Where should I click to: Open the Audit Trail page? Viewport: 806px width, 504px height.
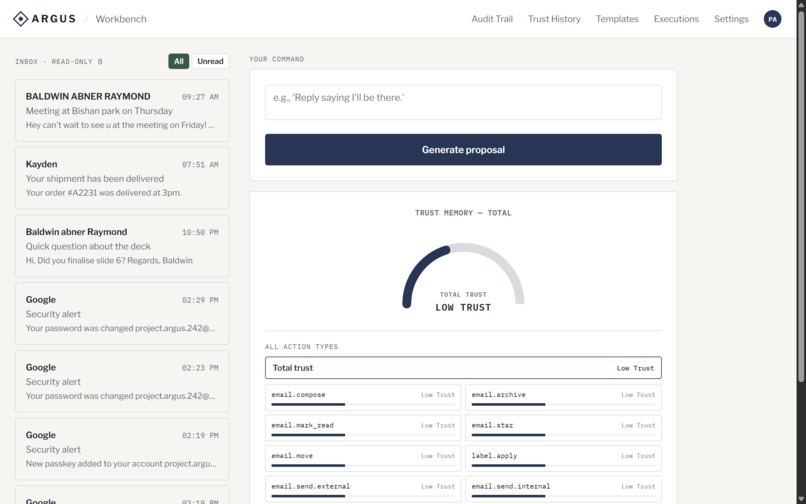[492, 19]
